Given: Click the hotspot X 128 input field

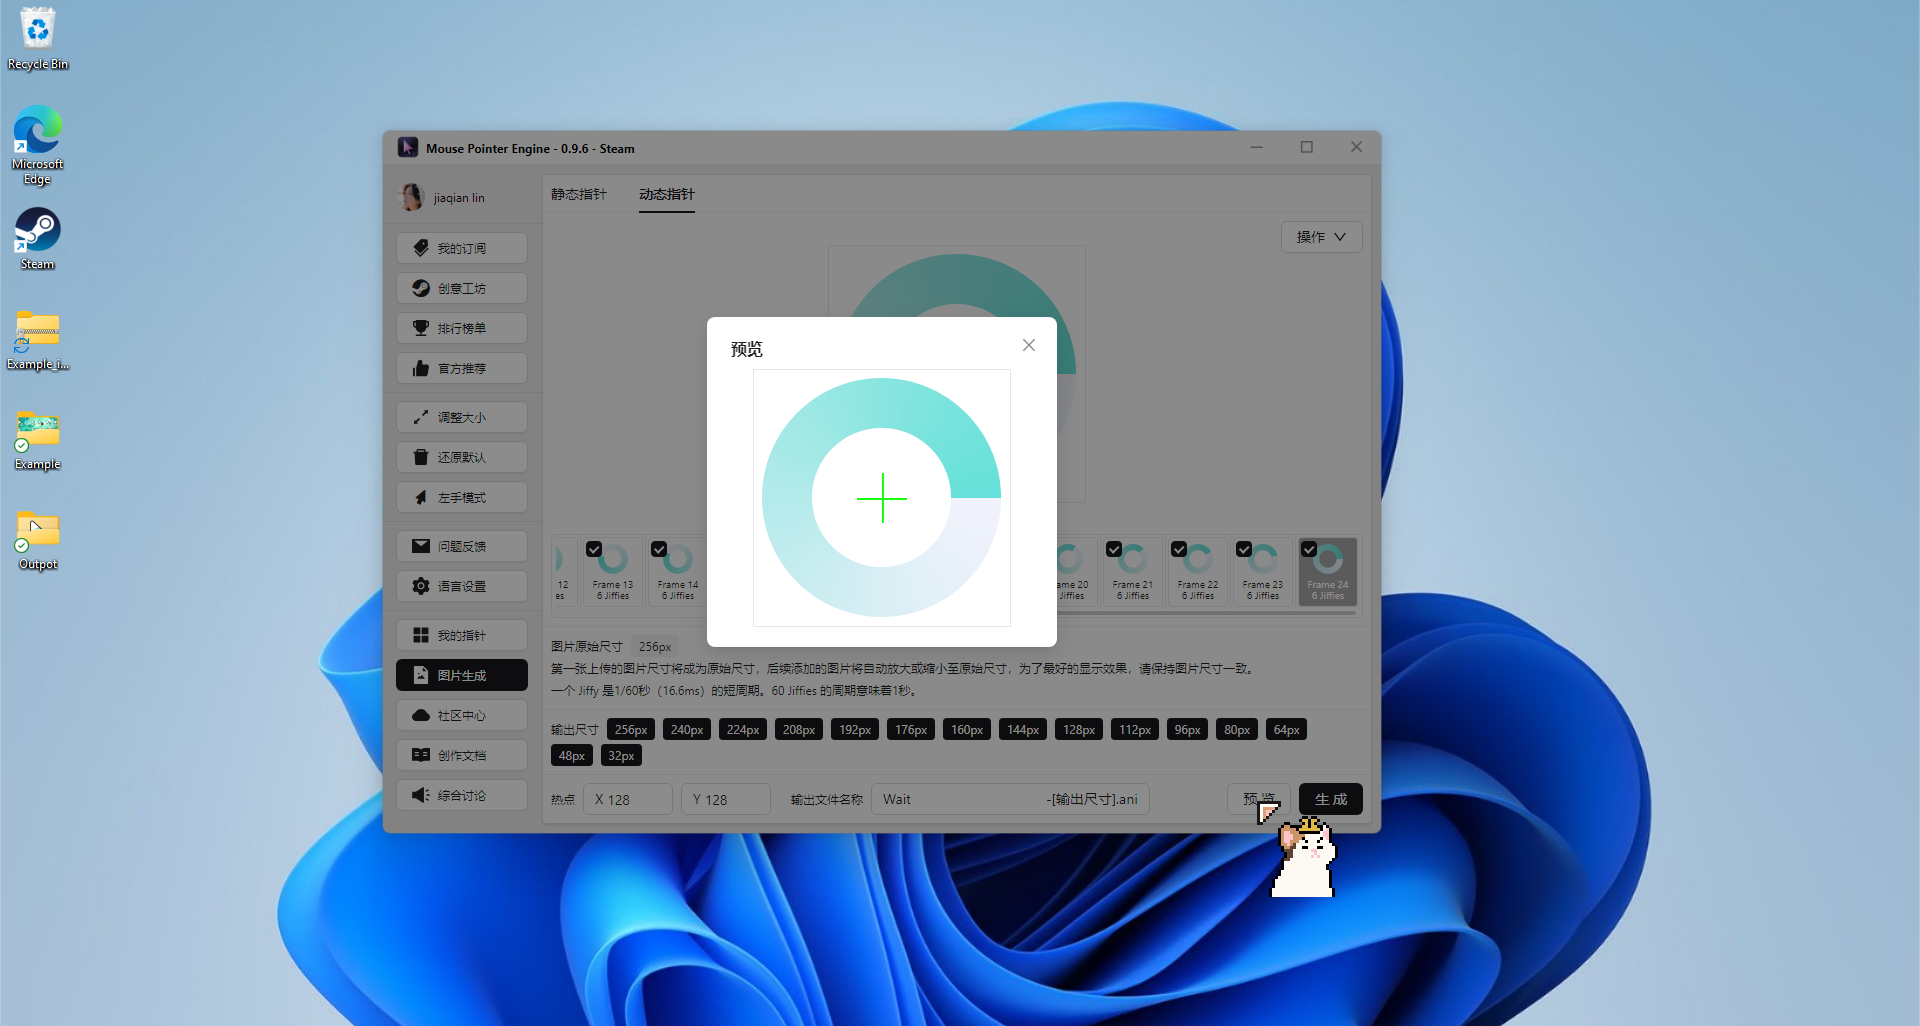Looking at the screenshot, I should [628, 799].
